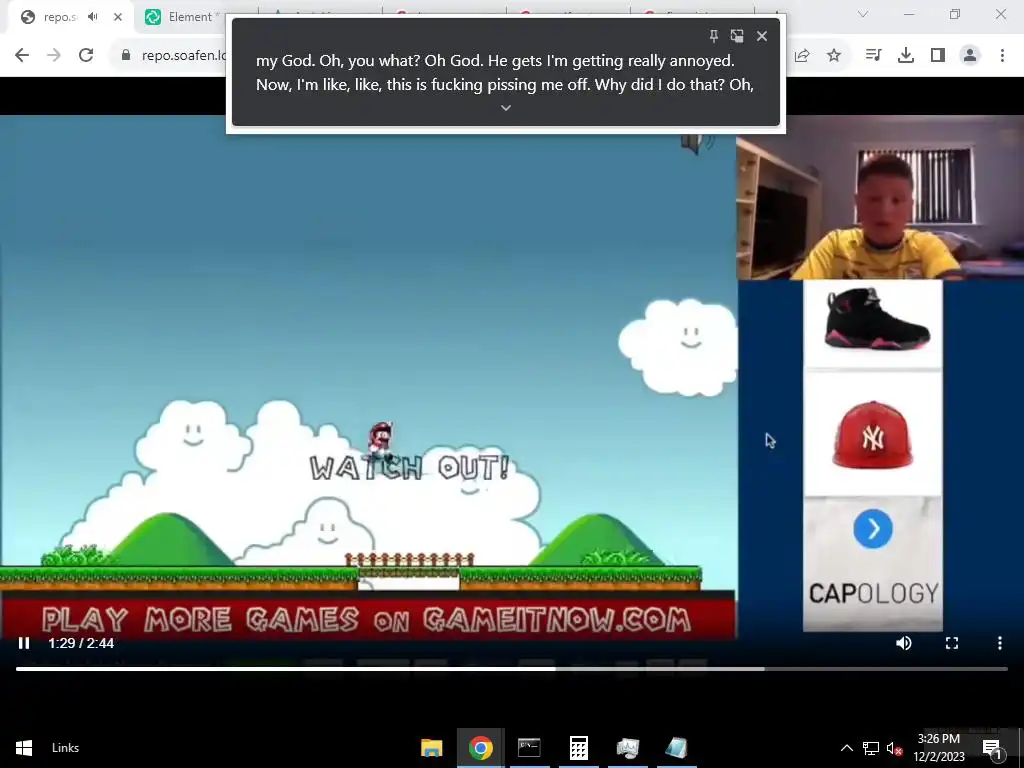Click the red NY cap ad image
The height and width of the screenshot is (768, 1024).
(872, 435)
